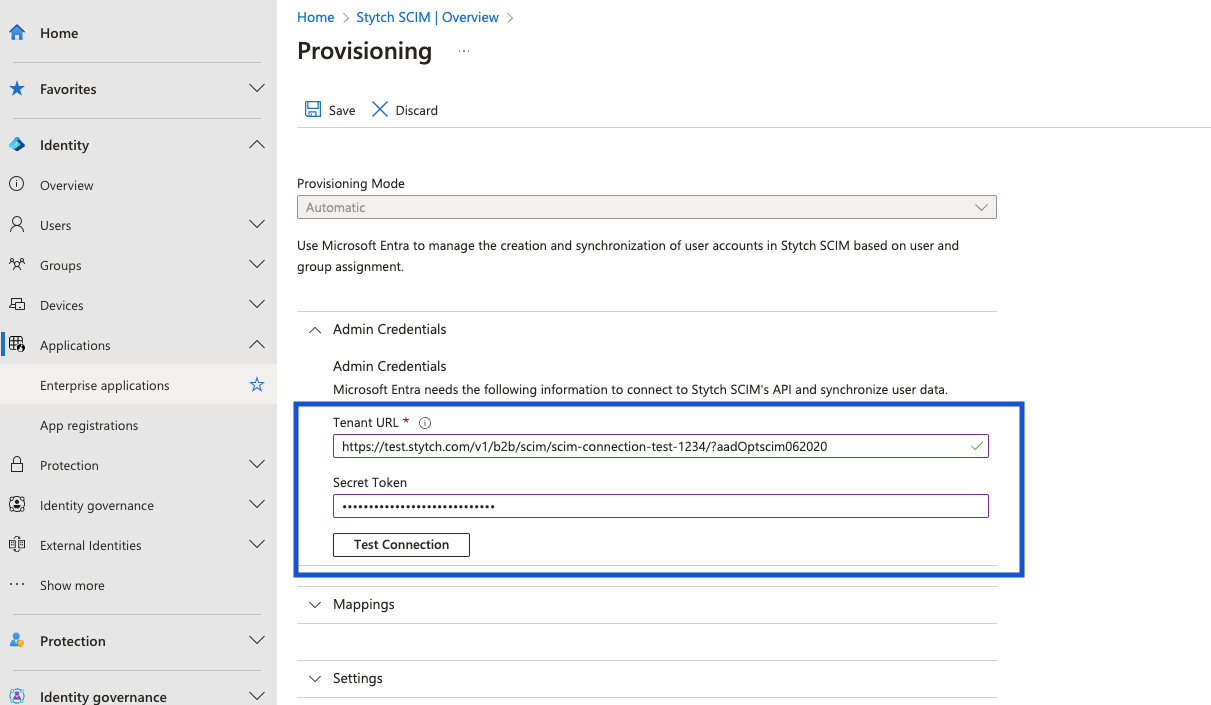This screenshot has height=705, width=1211.
Task: Select the Devices icon
Action: pos(16,304)
